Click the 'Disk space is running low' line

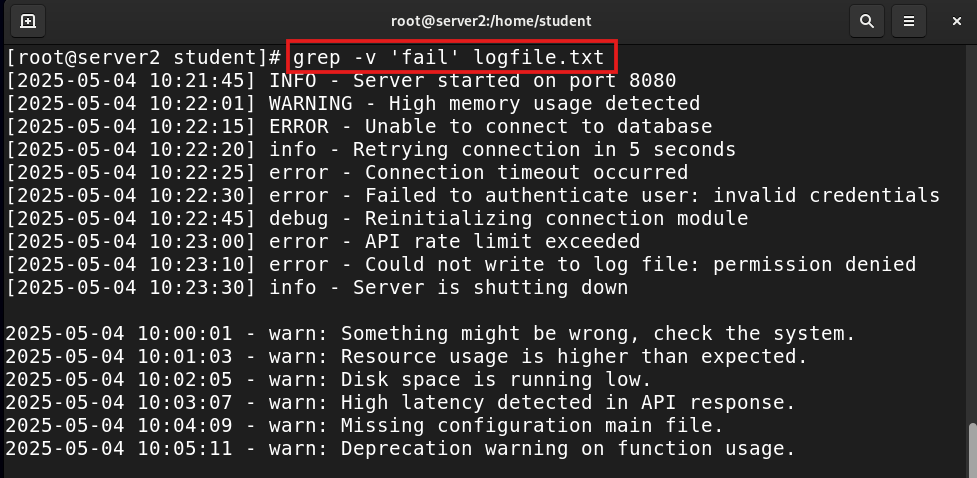pos(328,380)
